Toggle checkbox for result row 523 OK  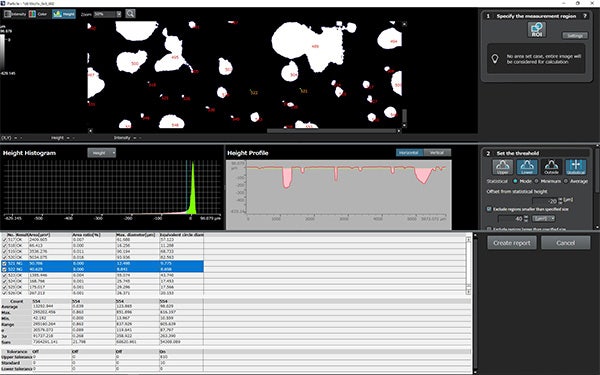click(x=5, y=275)
